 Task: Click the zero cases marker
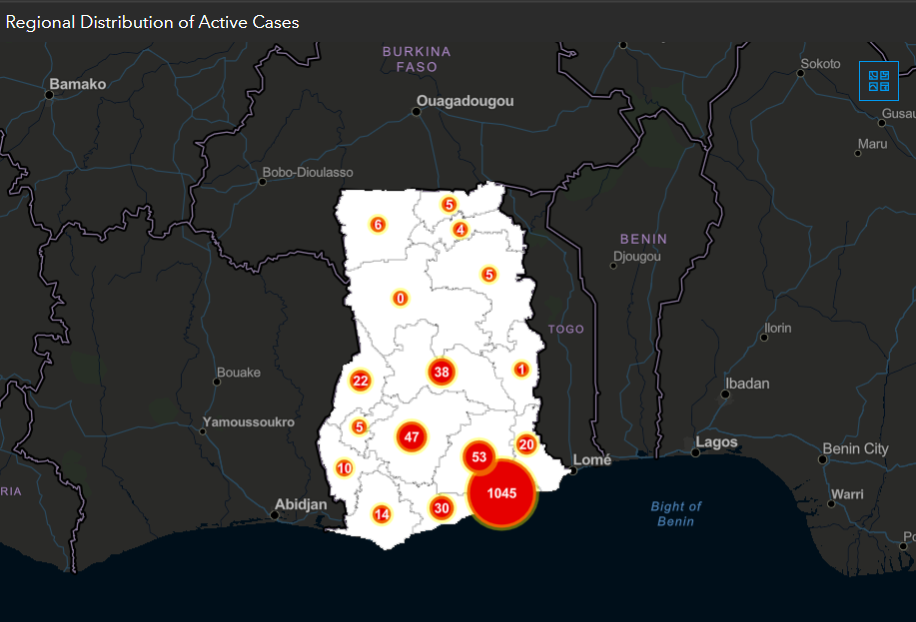click(x=400, y=298)
